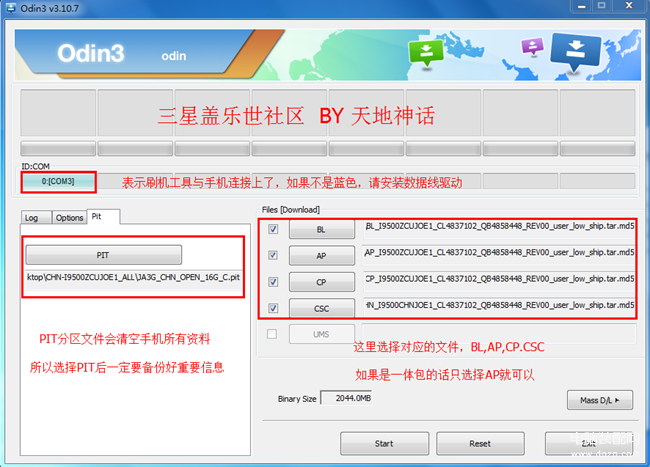Browse for BL bootloader file
Image resolution: width=650 pixels, height=467 pixels.
[322, 229]
